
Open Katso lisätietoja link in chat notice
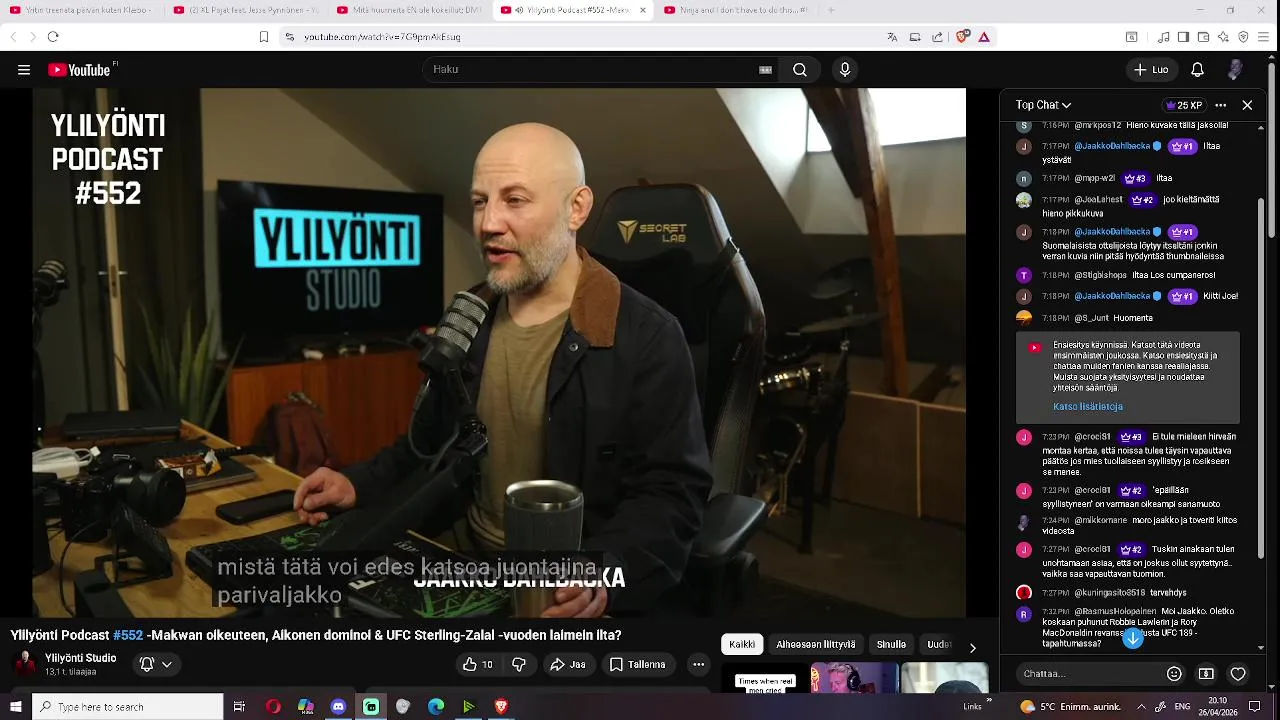coord(1088,407)
